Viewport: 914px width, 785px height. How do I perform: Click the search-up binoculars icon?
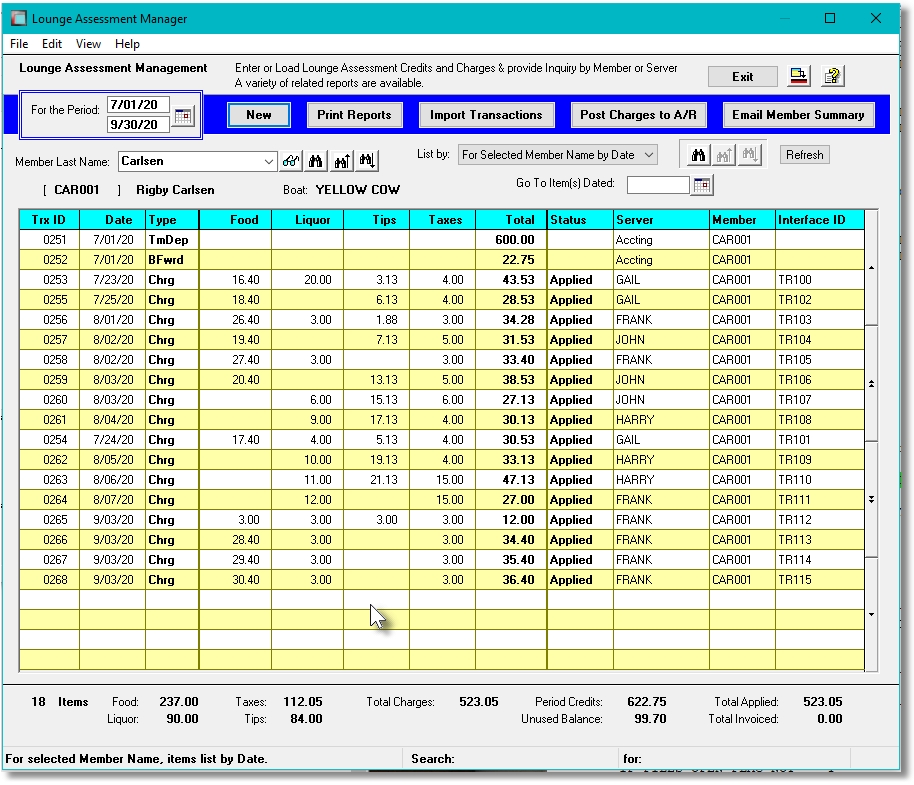342,161
